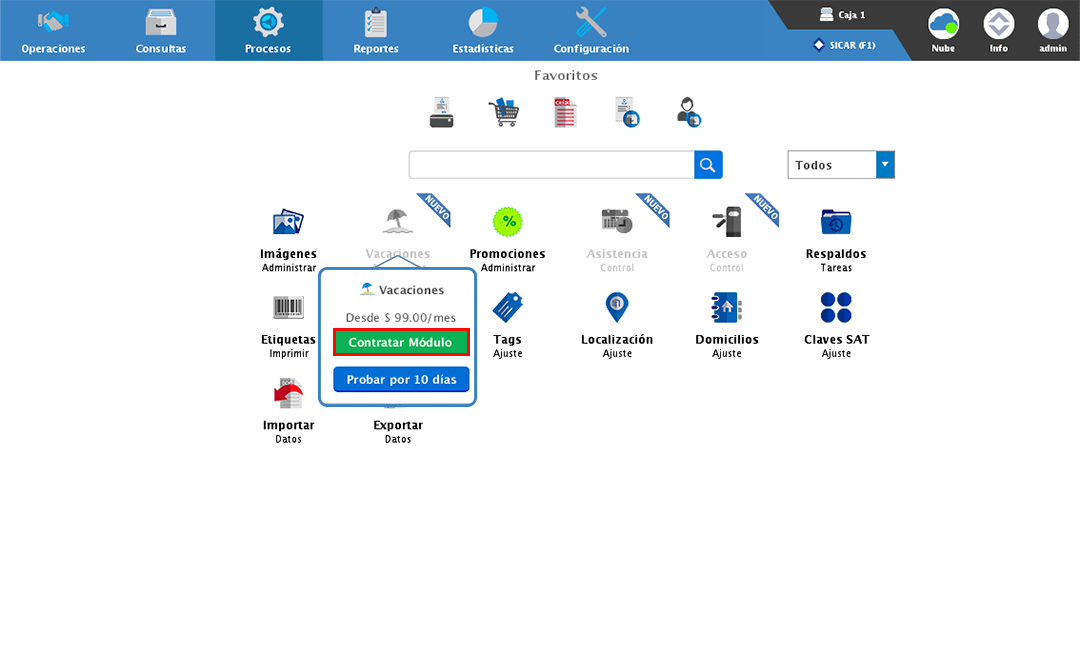Screen dimensions: 1080x653
Task: Select the shopping cart favorite shortcut
Action: tap(504, 112)
